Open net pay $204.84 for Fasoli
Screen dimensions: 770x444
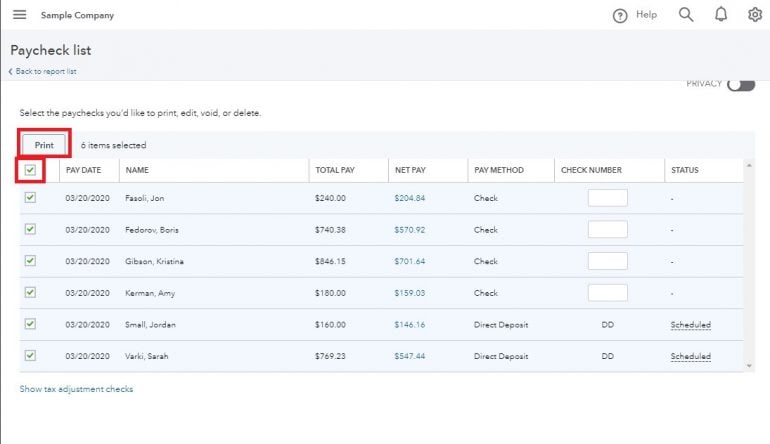[409, 198]
